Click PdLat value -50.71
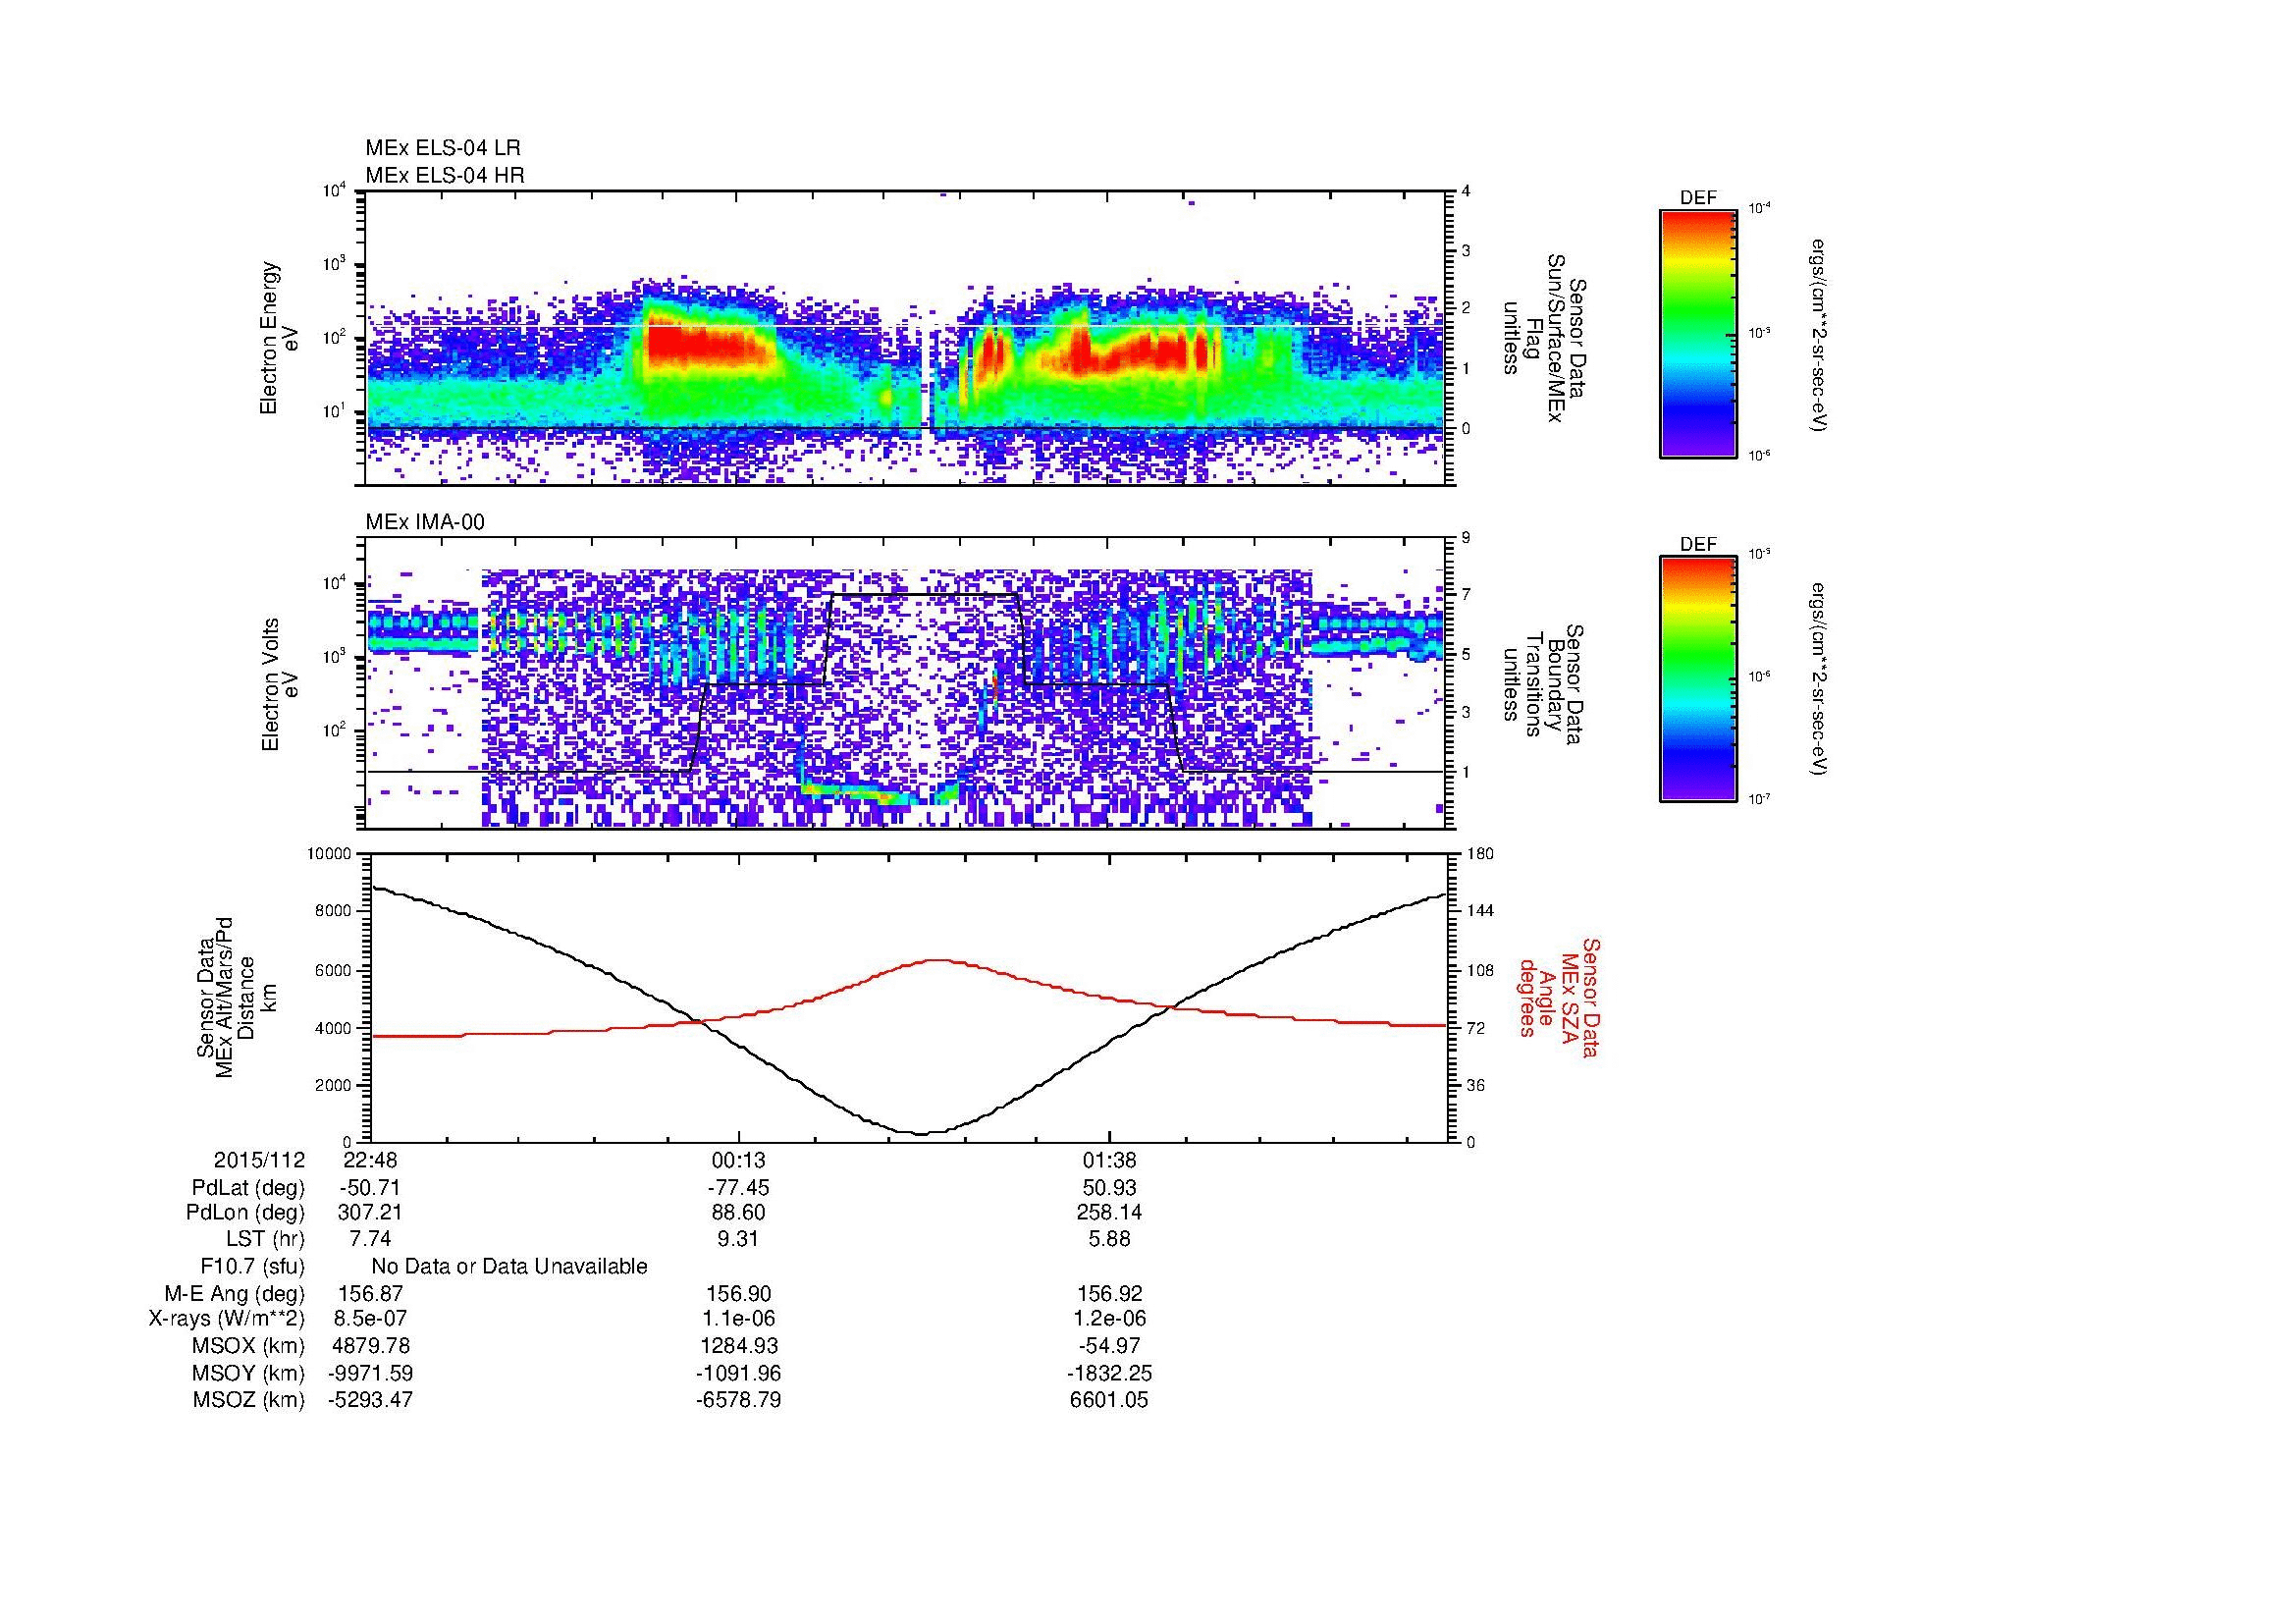Screen dimensions: 2296x1623 tap(370, 1188)
